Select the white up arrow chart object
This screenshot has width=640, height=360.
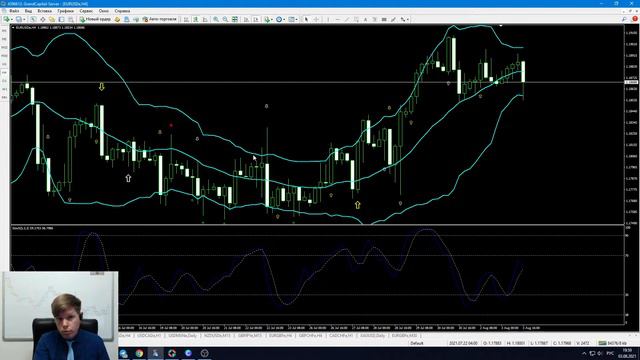tap(128, 178)
